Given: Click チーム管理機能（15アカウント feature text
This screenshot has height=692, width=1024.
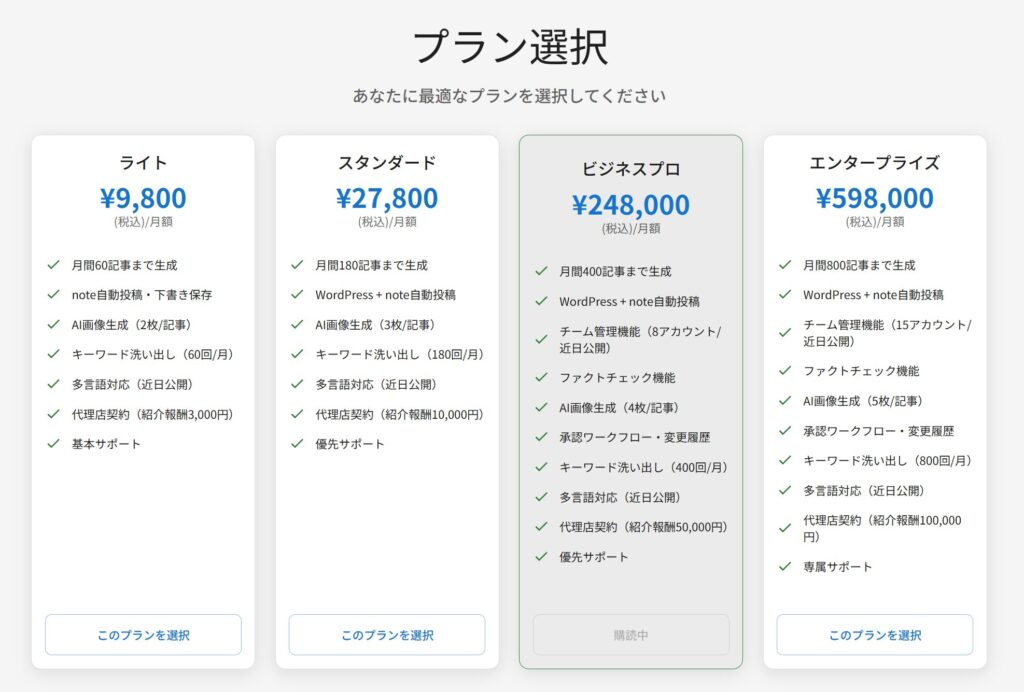Looking at the screenshot, I should pyautogui.click(x=887, y=325).
